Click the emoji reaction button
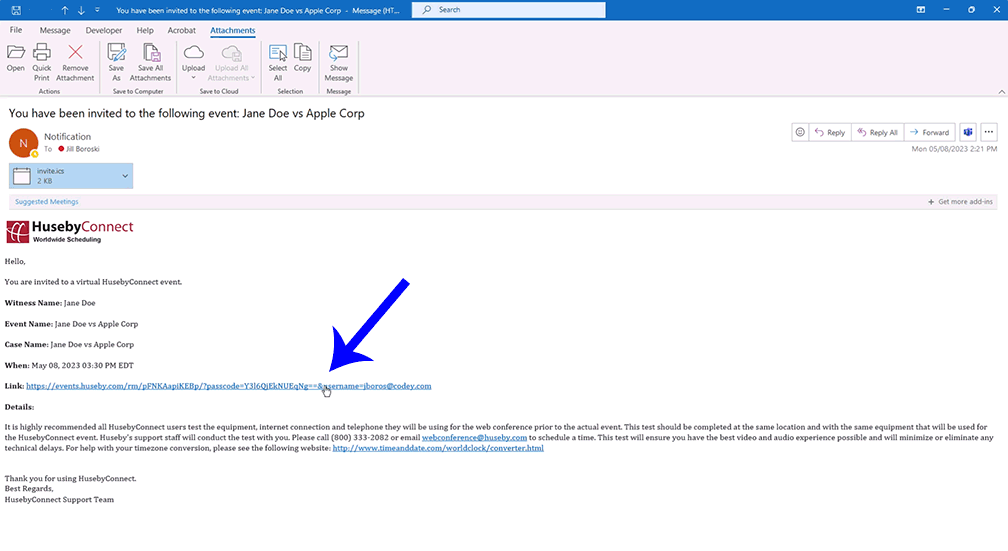1008x551 pixels. click(800, 132)
